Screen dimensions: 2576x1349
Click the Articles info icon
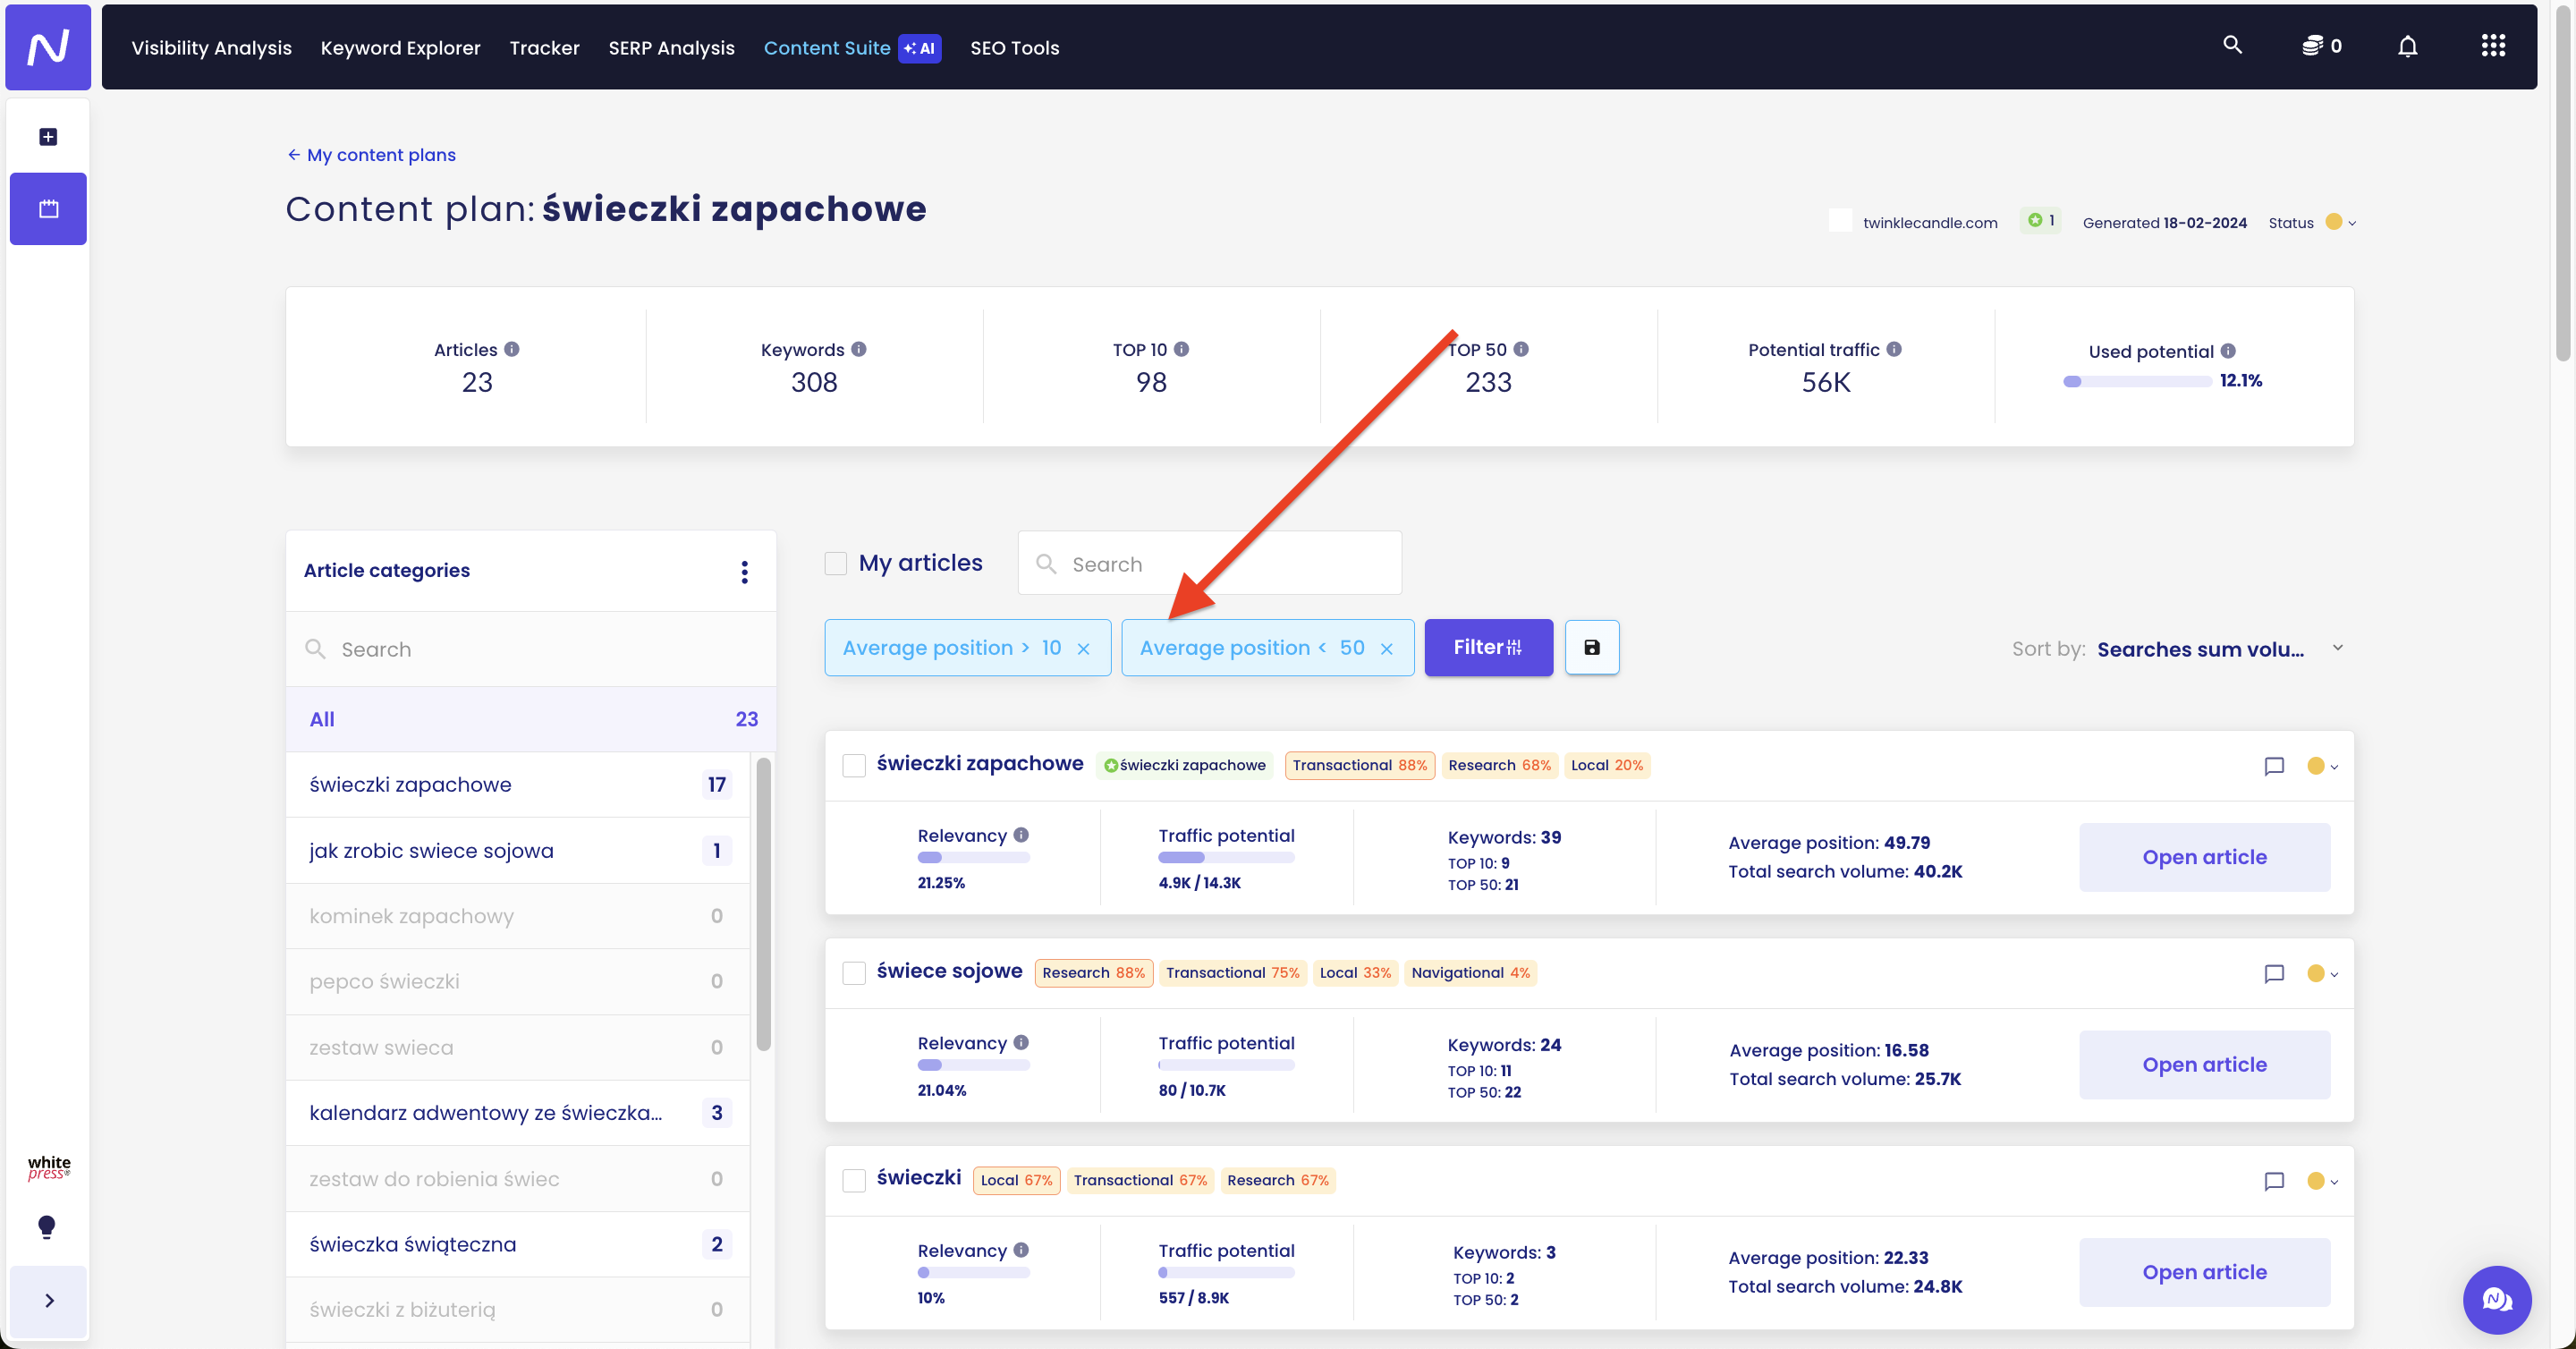[512, 349]
